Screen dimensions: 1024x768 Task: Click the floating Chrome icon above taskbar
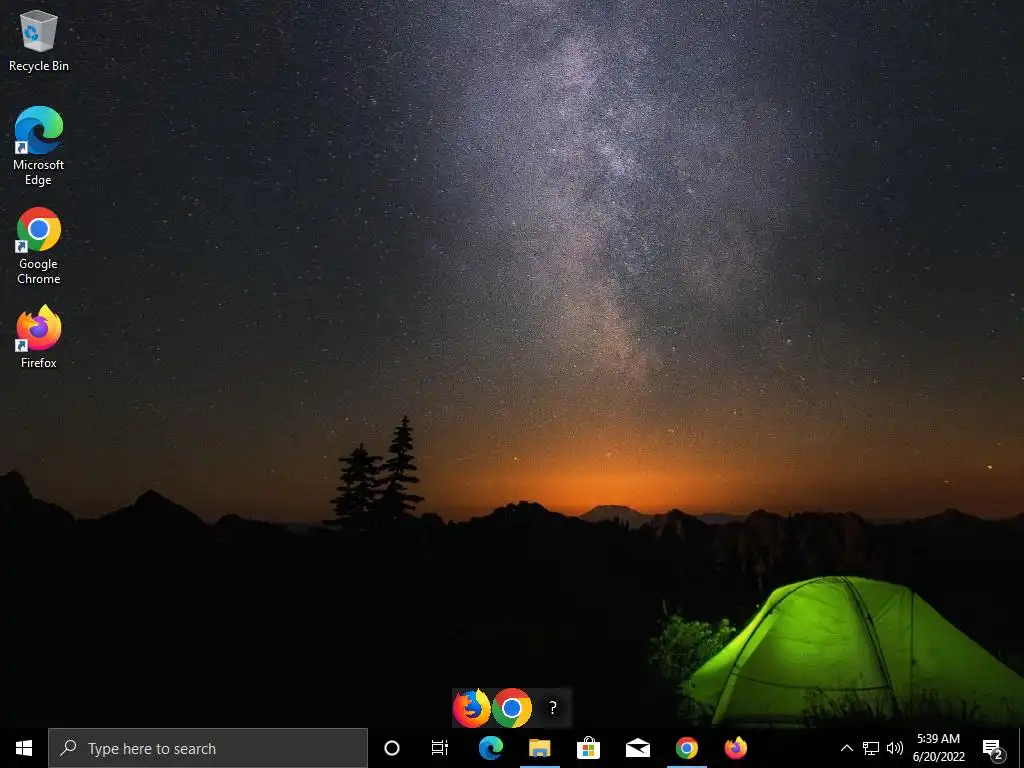(512, 708)
